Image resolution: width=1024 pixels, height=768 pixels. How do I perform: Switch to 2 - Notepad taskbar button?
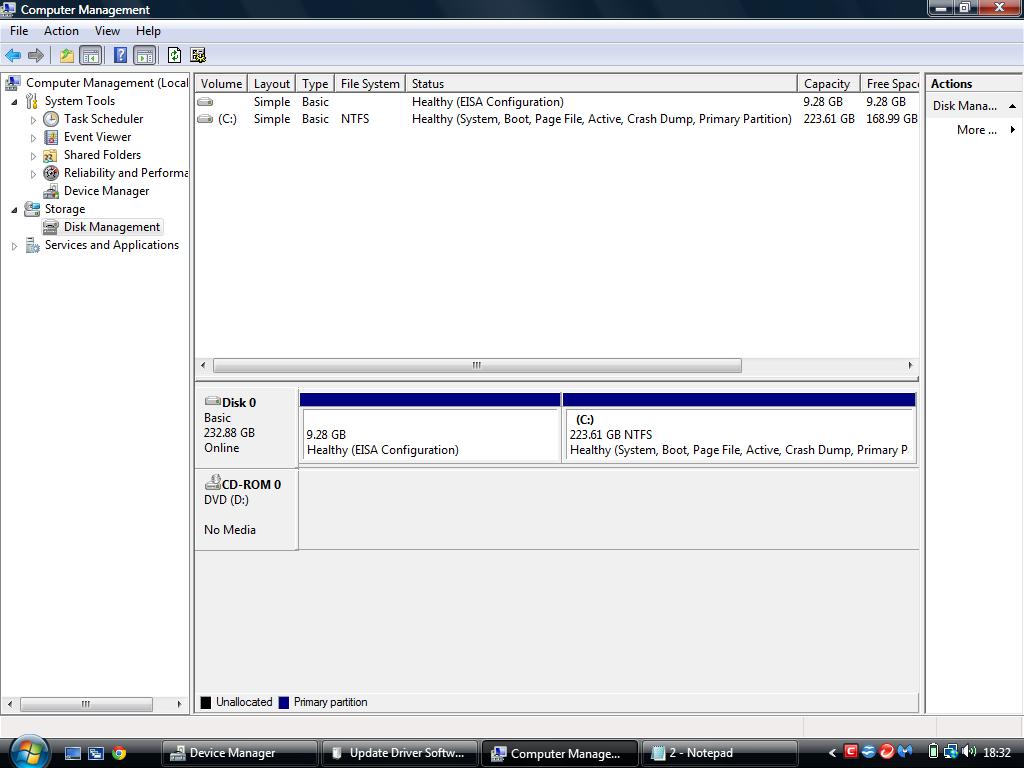tap(720, 753)
